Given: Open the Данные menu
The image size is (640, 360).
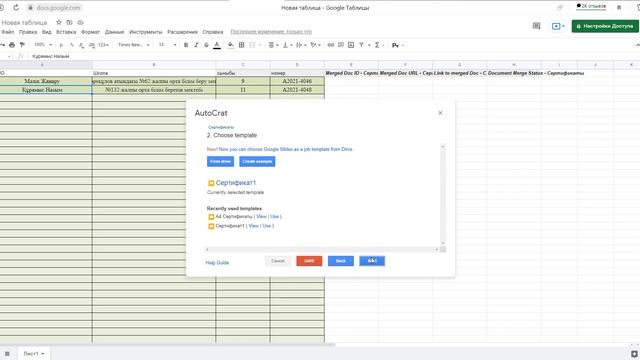Looking at the screenshot, I should (114, 32).
